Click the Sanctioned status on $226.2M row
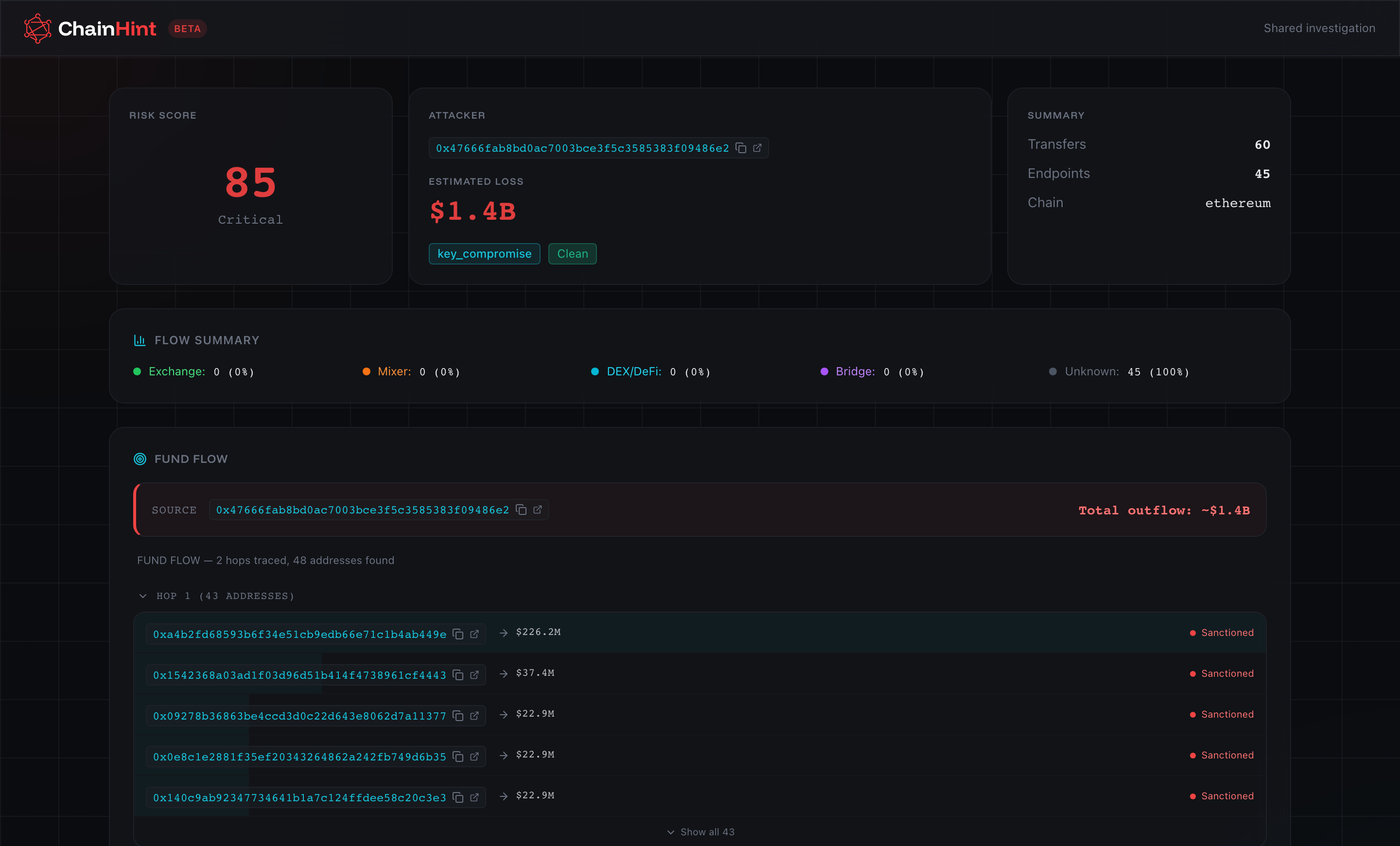 (x=1222, y=633)
